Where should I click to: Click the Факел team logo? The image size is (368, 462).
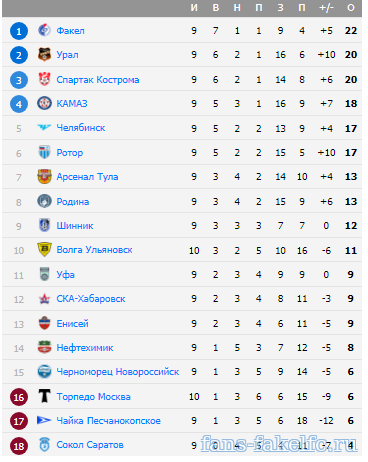pos(44,30)
